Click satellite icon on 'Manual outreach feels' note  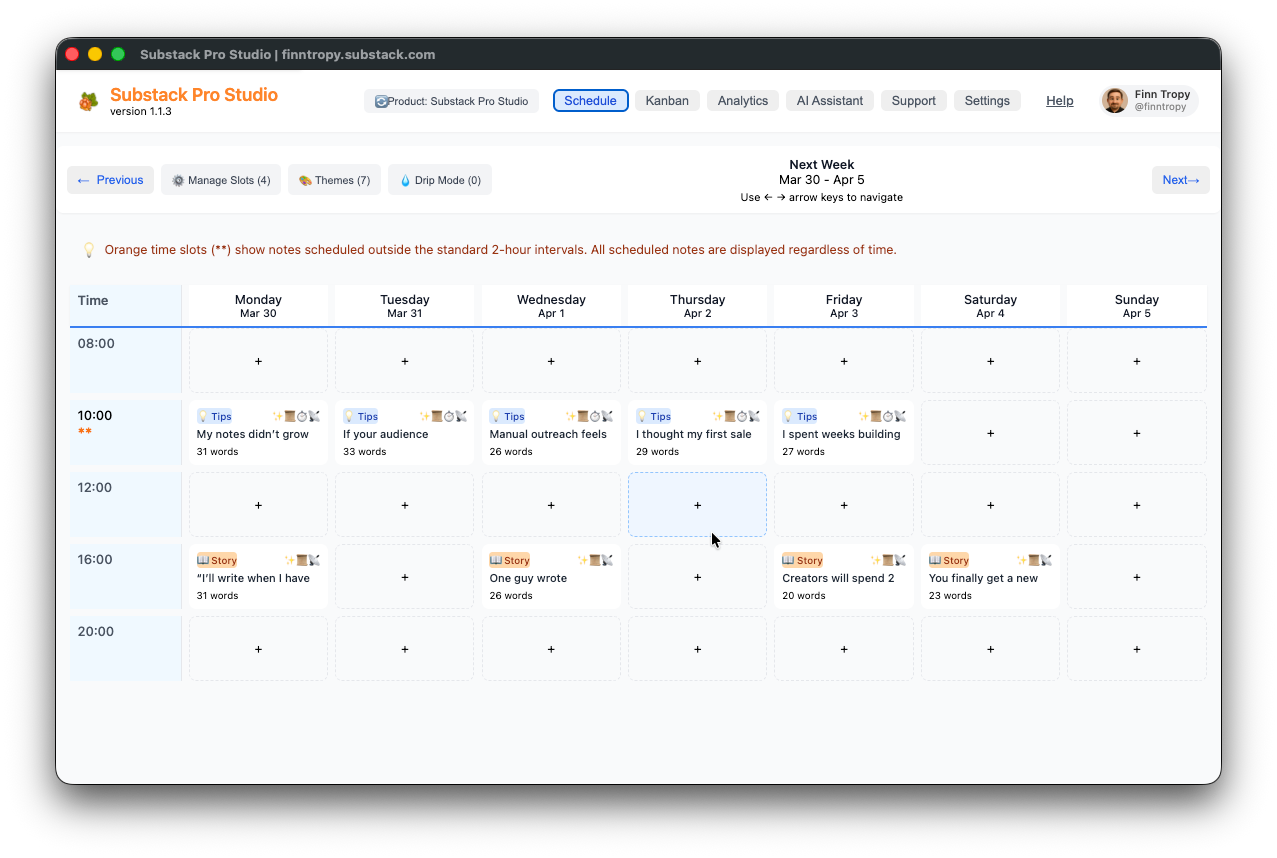coord(607,416)
